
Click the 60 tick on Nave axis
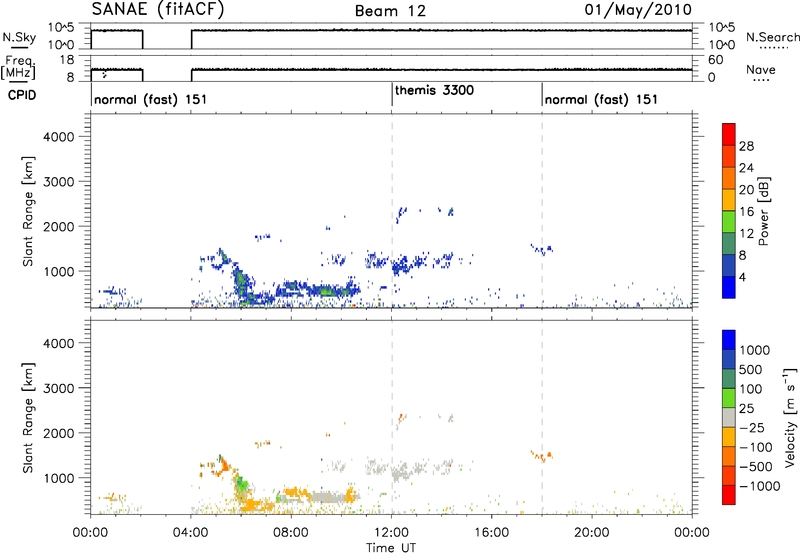coord(715,60)
